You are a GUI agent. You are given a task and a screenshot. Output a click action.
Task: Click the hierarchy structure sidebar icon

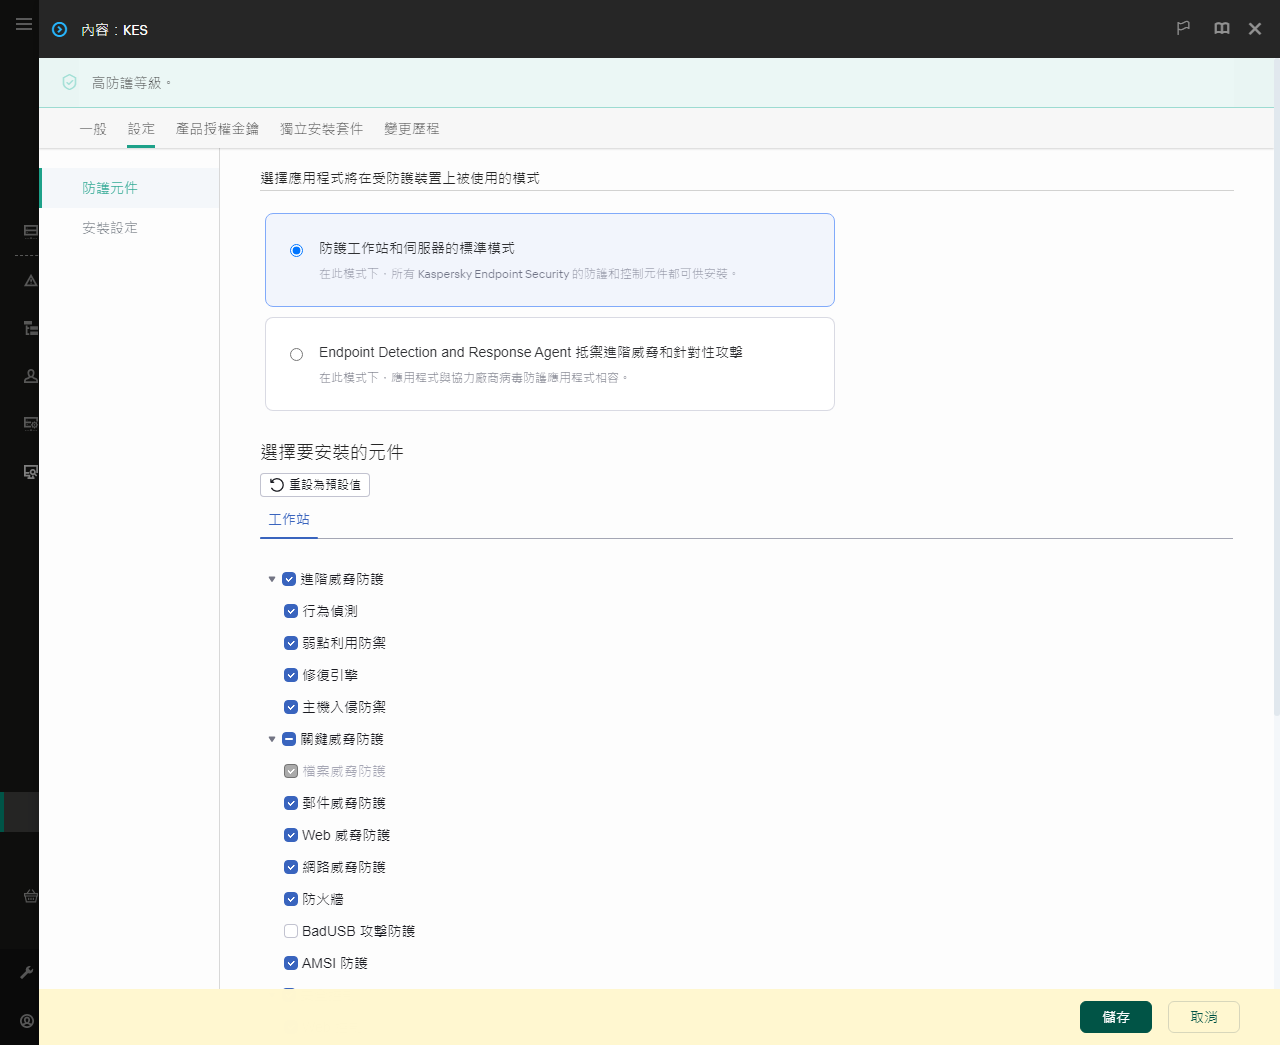(x=31, y=328)
